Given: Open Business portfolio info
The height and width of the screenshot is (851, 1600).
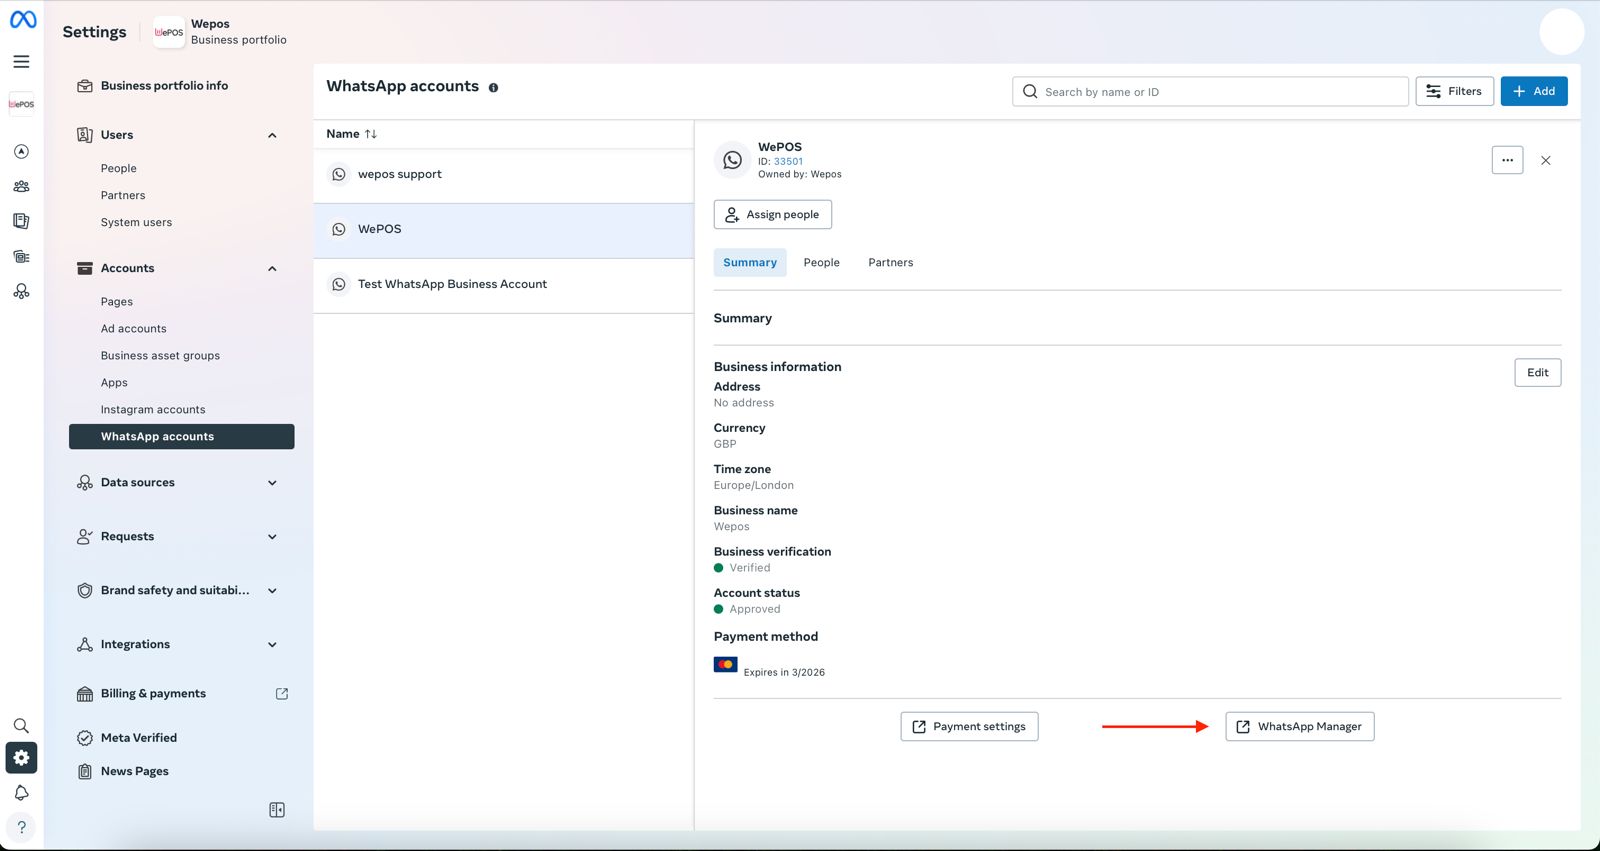Looking at the screenshot, I should point(164,86).
